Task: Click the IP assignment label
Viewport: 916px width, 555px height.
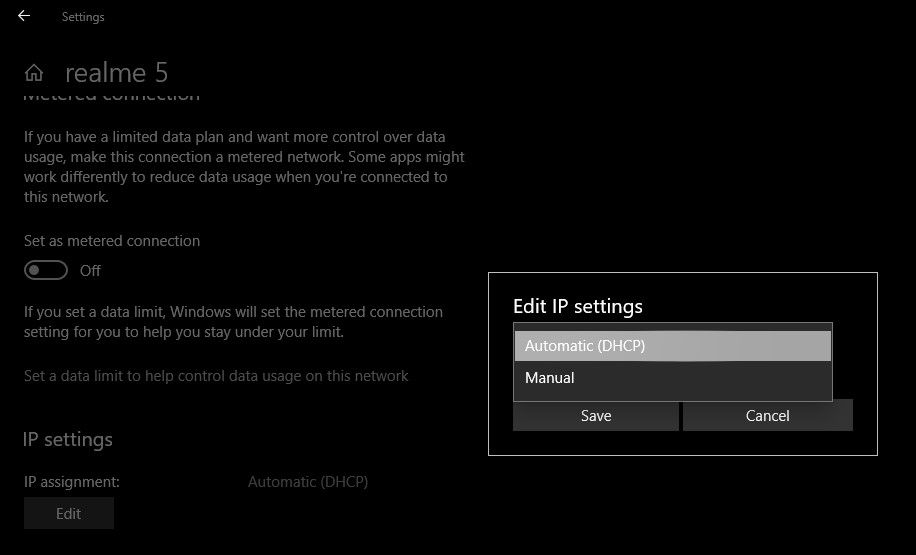Action: click(72, 482)
